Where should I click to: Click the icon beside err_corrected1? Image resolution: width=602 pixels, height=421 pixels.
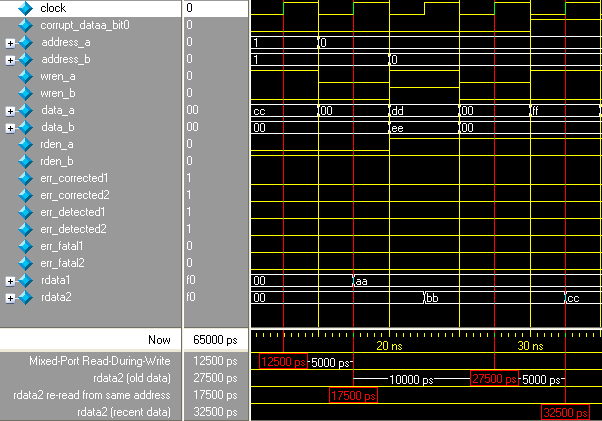(26, 178)
